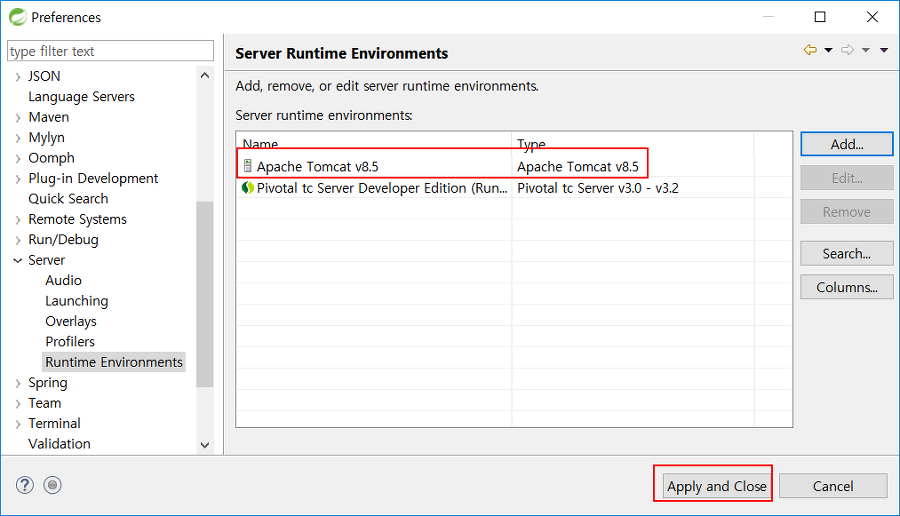Click Apply and Close
Viewport: 900px width, 516px height.
click(716, 486)
